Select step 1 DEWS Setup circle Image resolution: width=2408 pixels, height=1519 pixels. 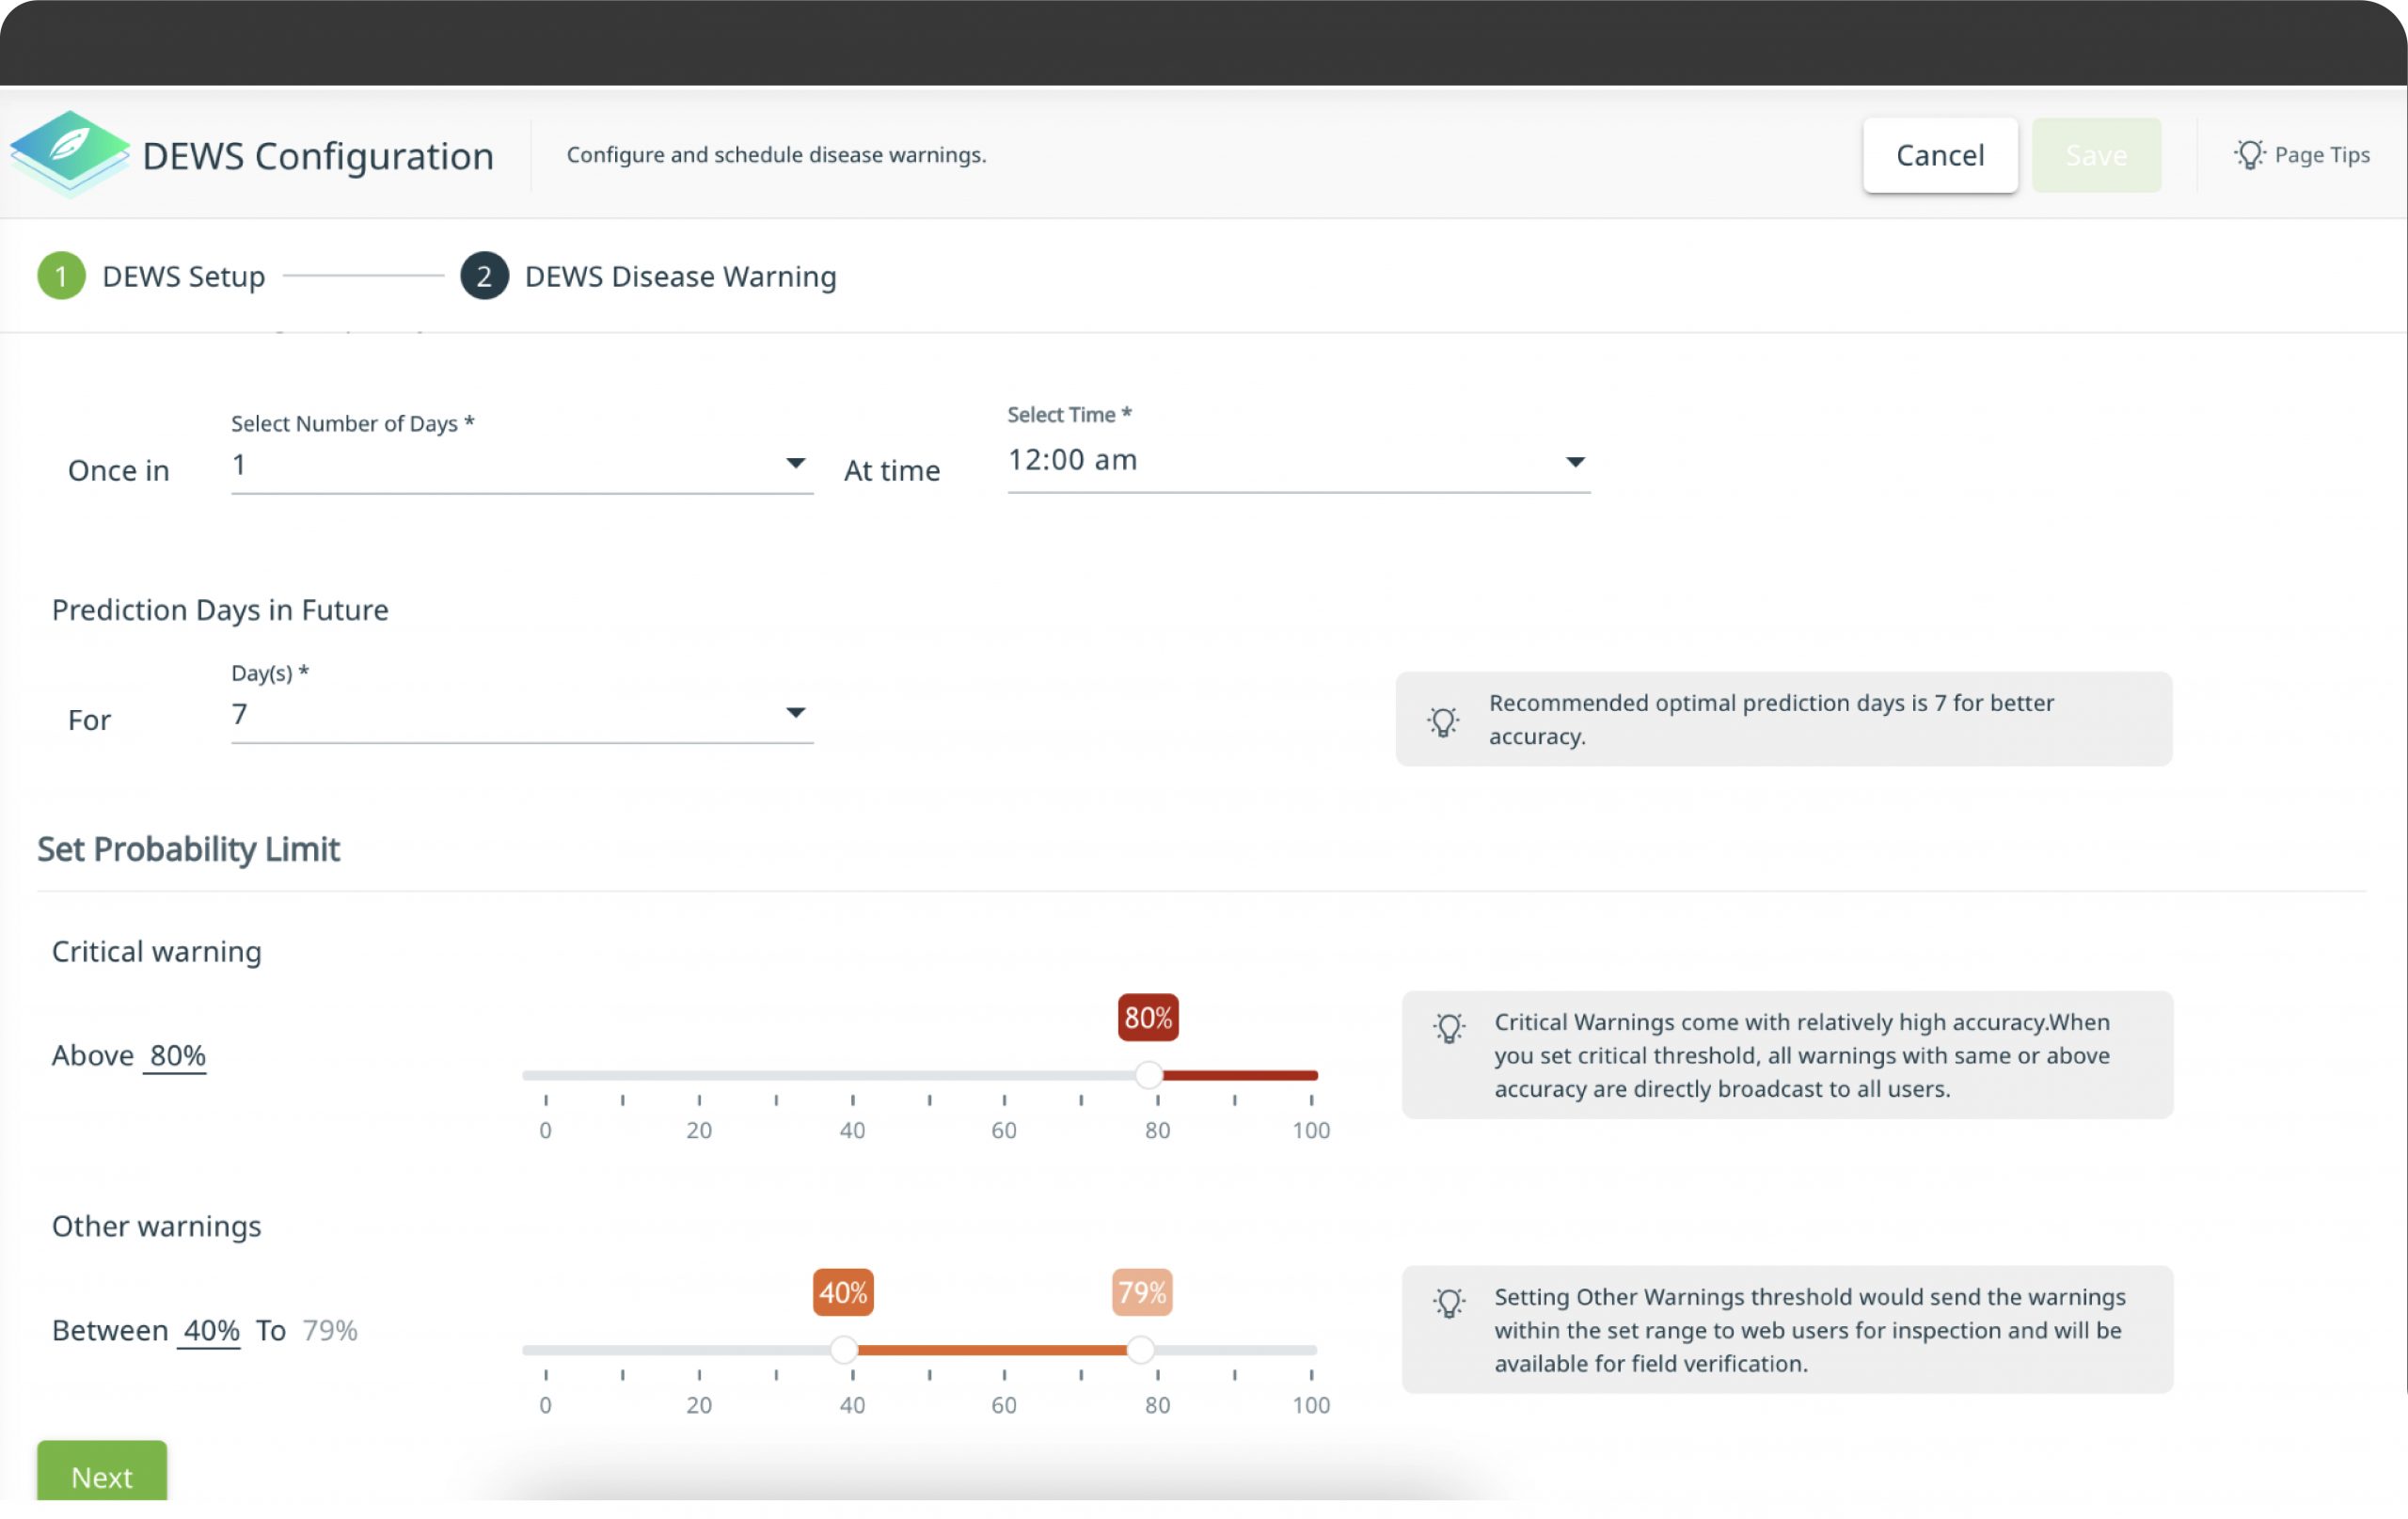(x=61, y=276)
